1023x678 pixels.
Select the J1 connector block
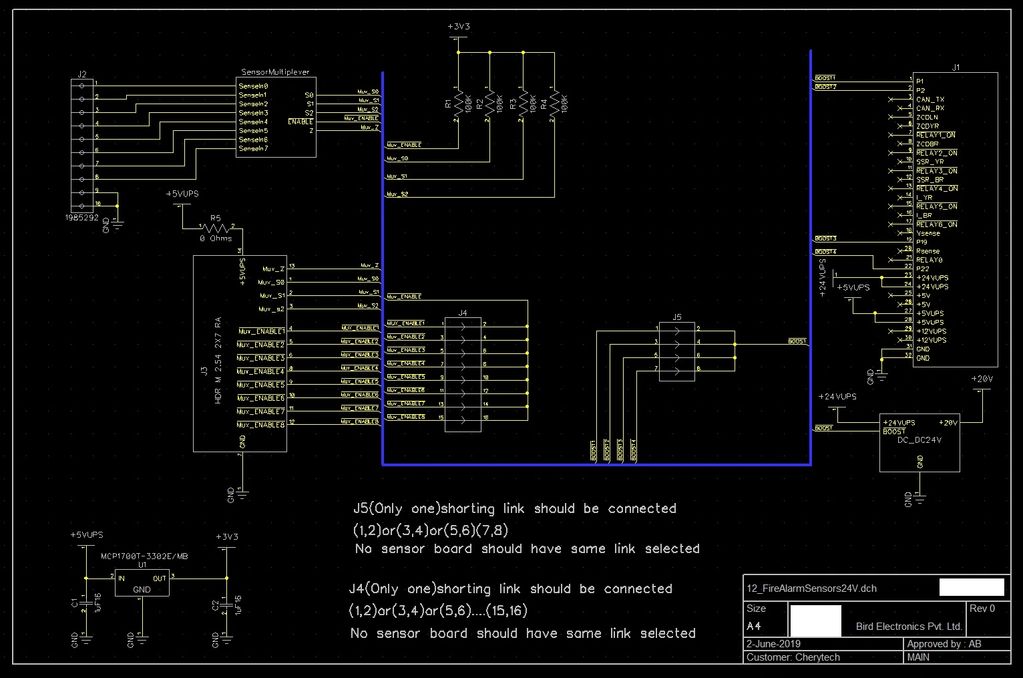coord(955,219)
